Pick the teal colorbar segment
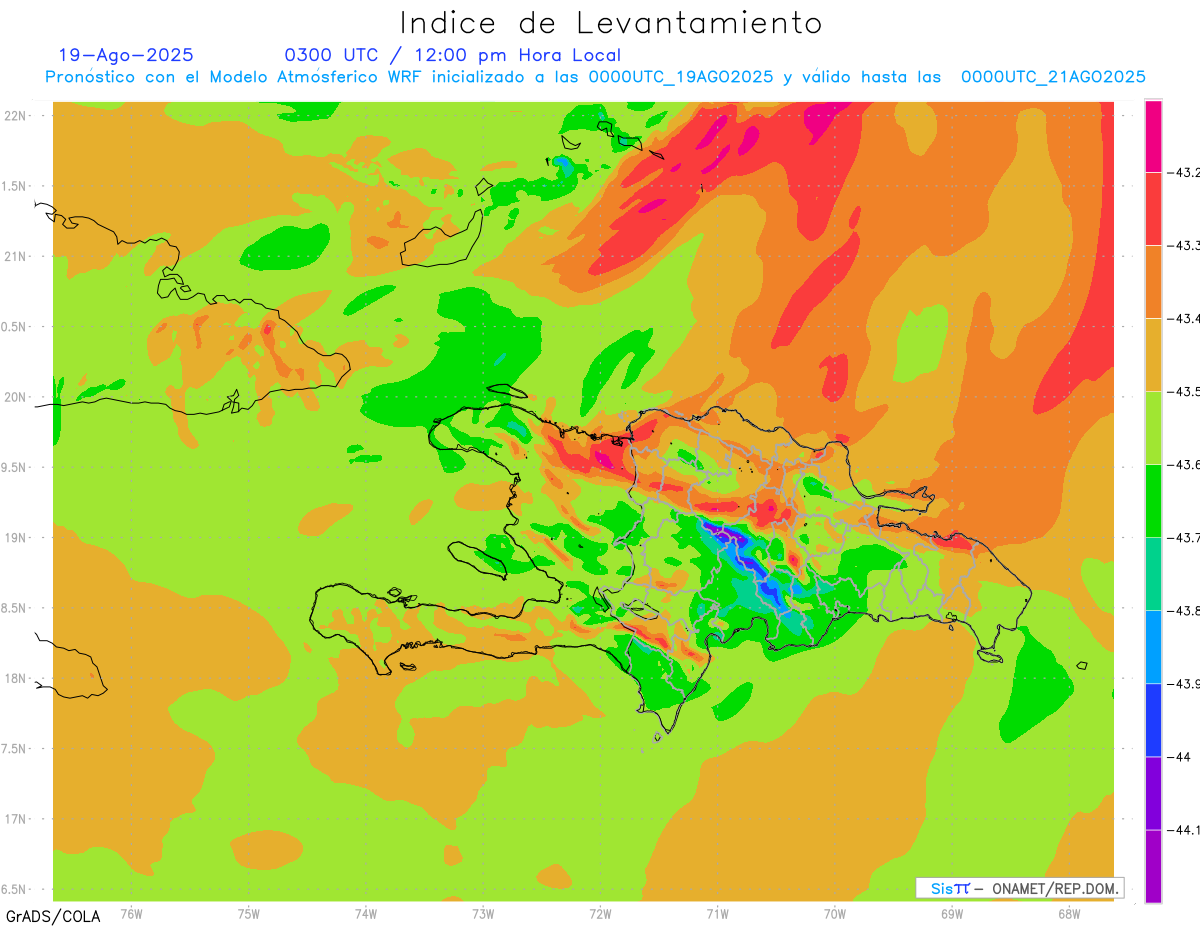 pyautogui.click(x=1153, y=574)
